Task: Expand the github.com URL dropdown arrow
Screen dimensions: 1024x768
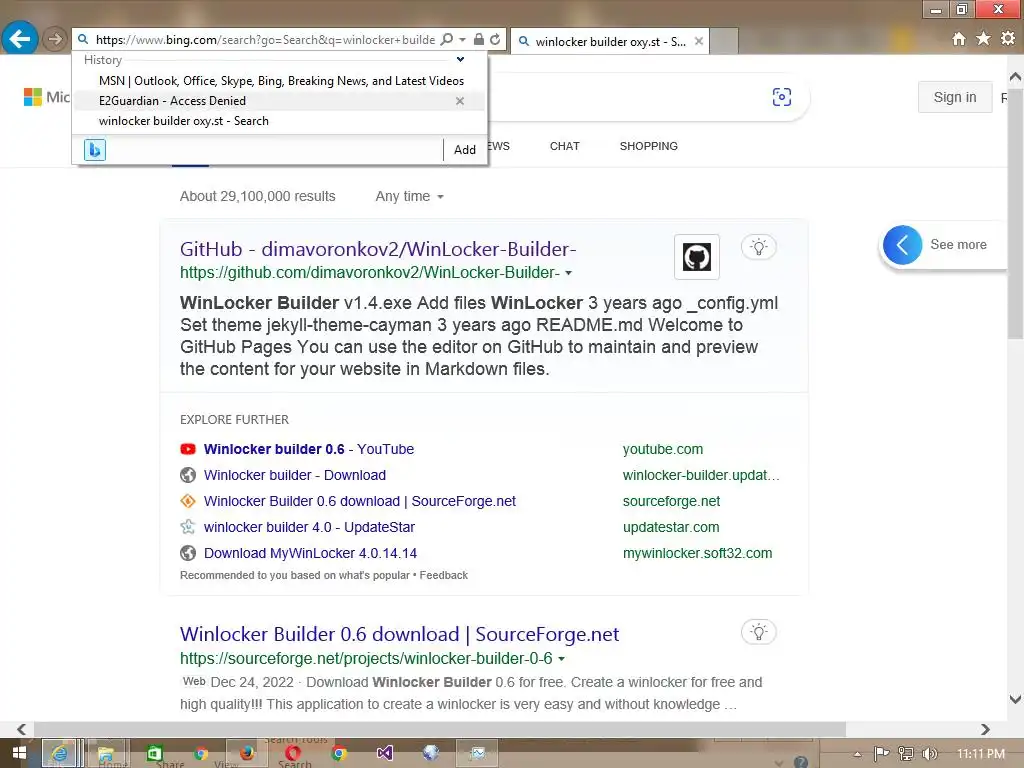Action: pyautogui.click(x=569, y=273)
